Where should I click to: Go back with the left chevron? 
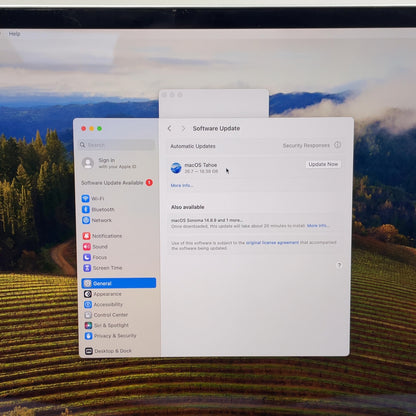(x=170, y=128)
